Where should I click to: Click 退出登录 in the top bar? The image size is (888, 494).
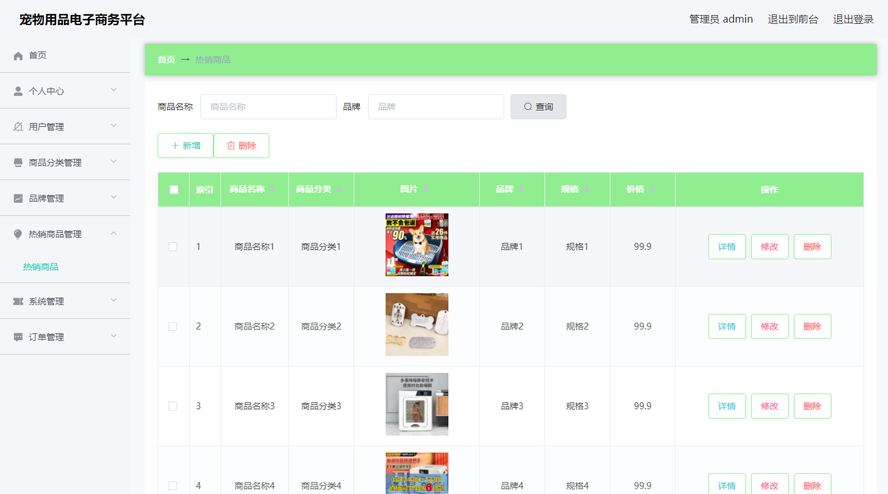pyautogui.click(x=853, y=19)
